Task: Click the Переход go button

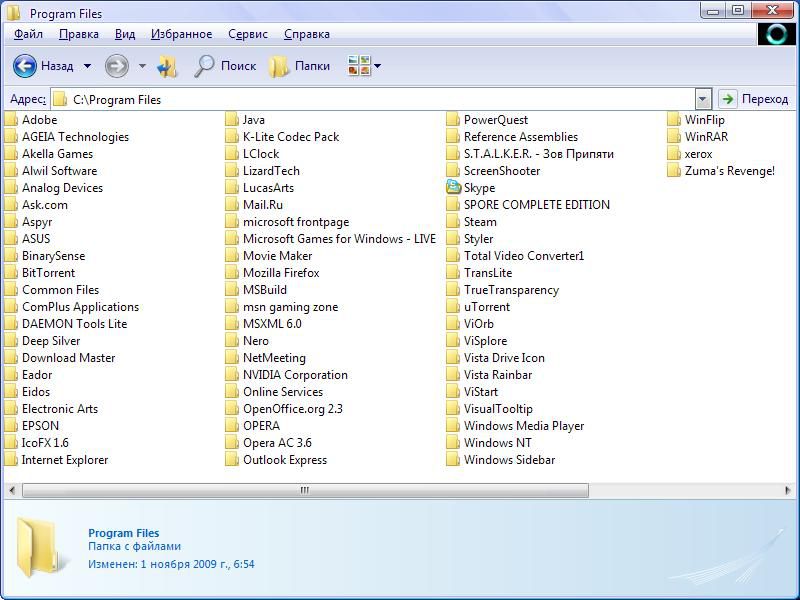Action: pyautogui.click(x=756, y=99)
